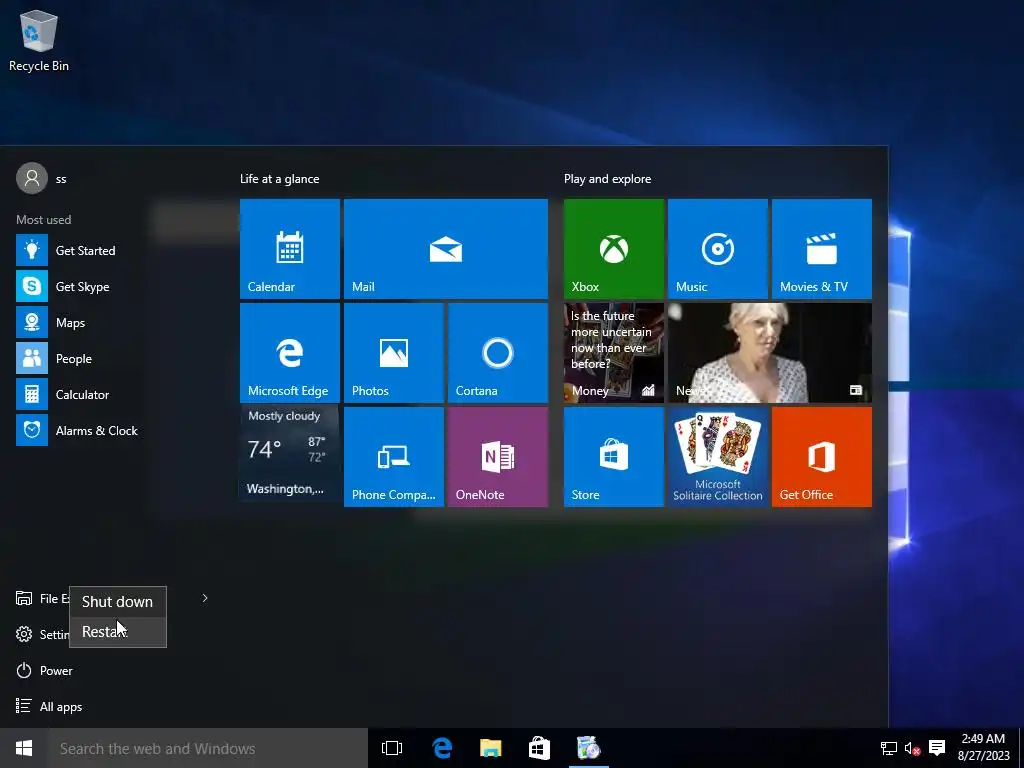Launch the Xbox tile

tap(613, 249)
